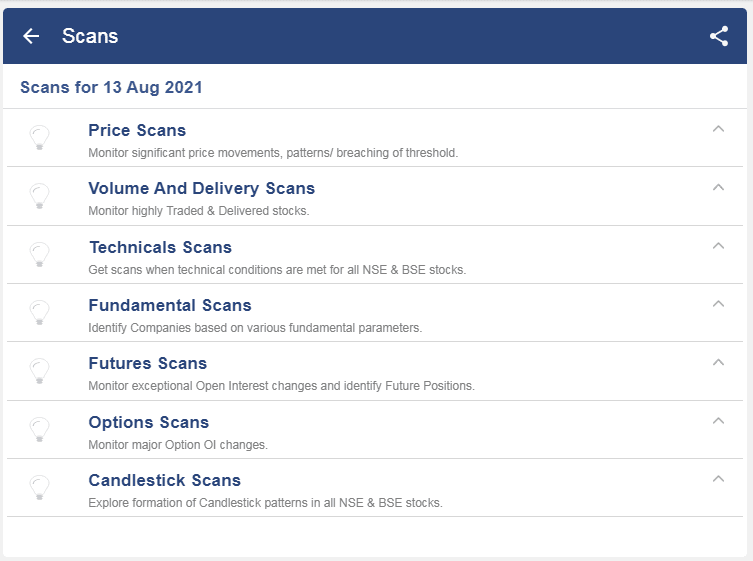Click 'Explore formation of Candlestick patterns' text
Screen dimensions: 753x561
(266, 502)
